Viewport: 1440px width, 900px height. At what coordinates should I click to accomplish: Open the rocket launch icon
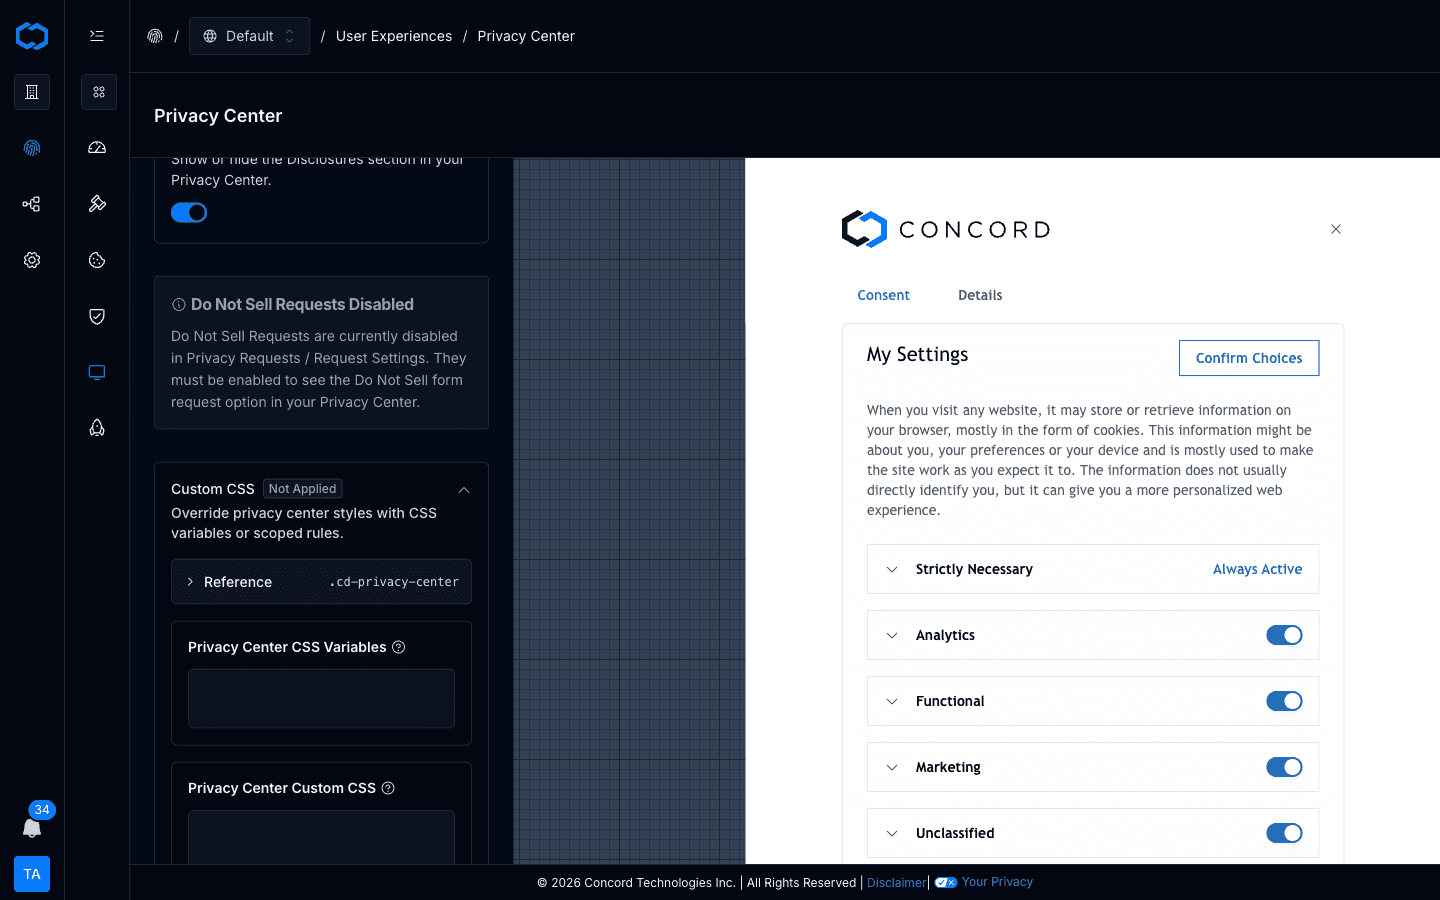(97, 427)
